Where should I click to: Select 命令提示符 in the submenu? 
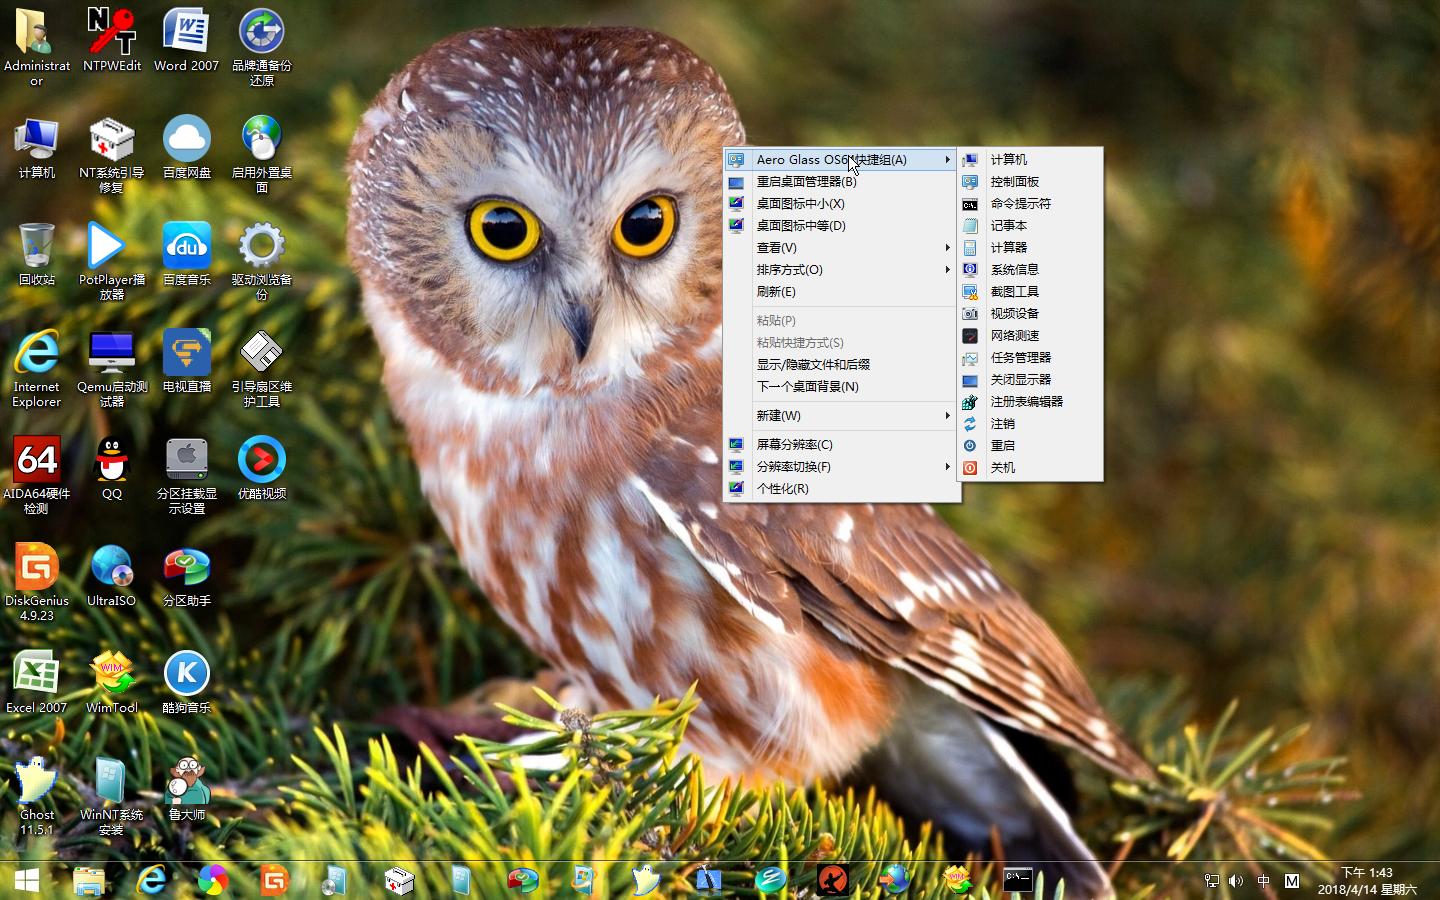point(1030,203)
